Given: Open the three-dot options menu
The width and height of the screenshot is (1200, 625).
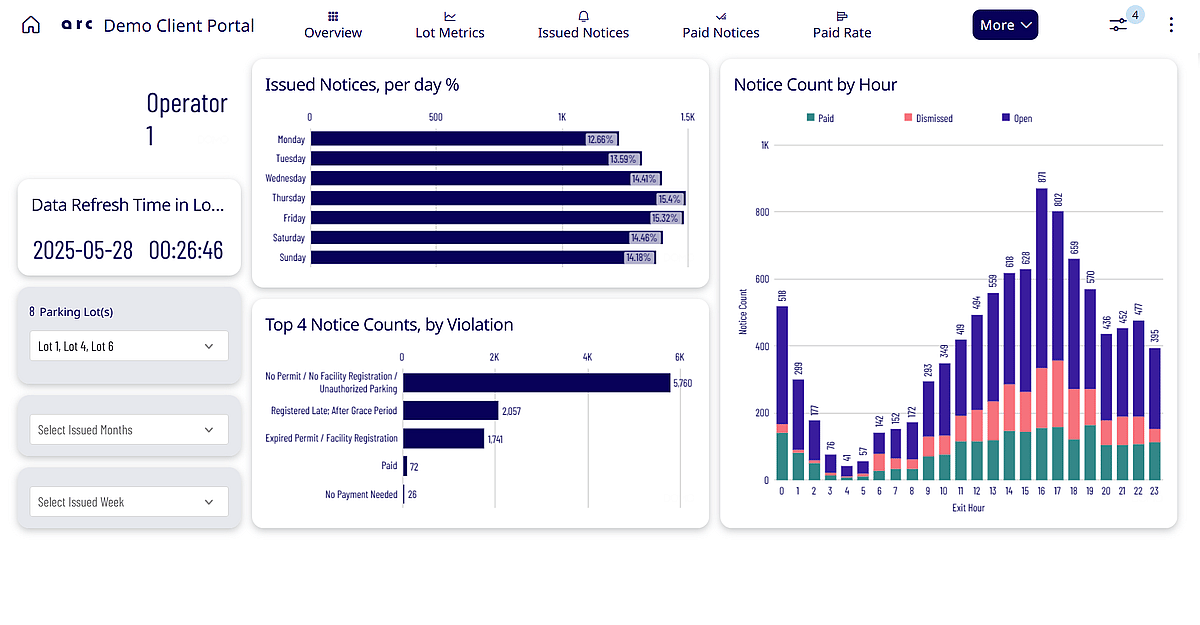Looking at the screenshot, I should click(1171, 26).
